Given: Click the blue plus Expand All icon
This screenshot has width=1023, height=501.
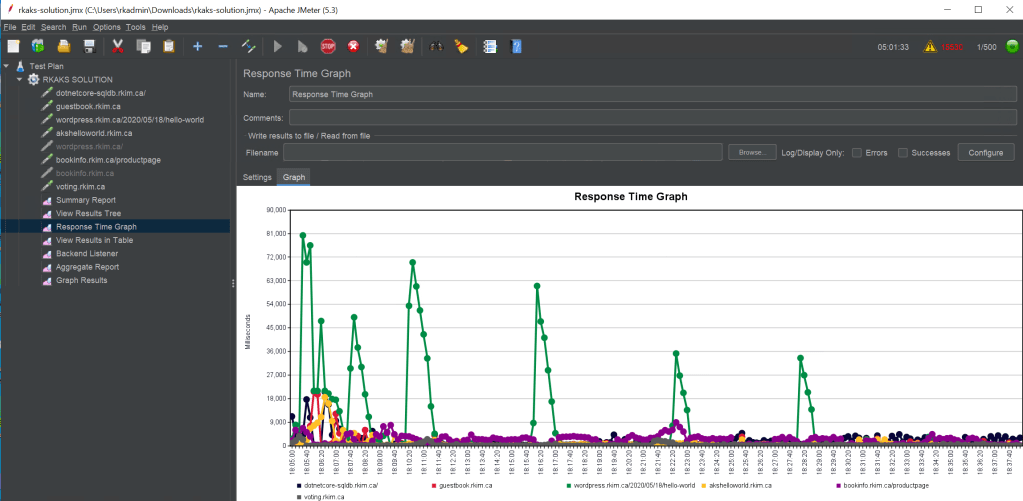Looking at the screenshot, I should click(197, 46).
